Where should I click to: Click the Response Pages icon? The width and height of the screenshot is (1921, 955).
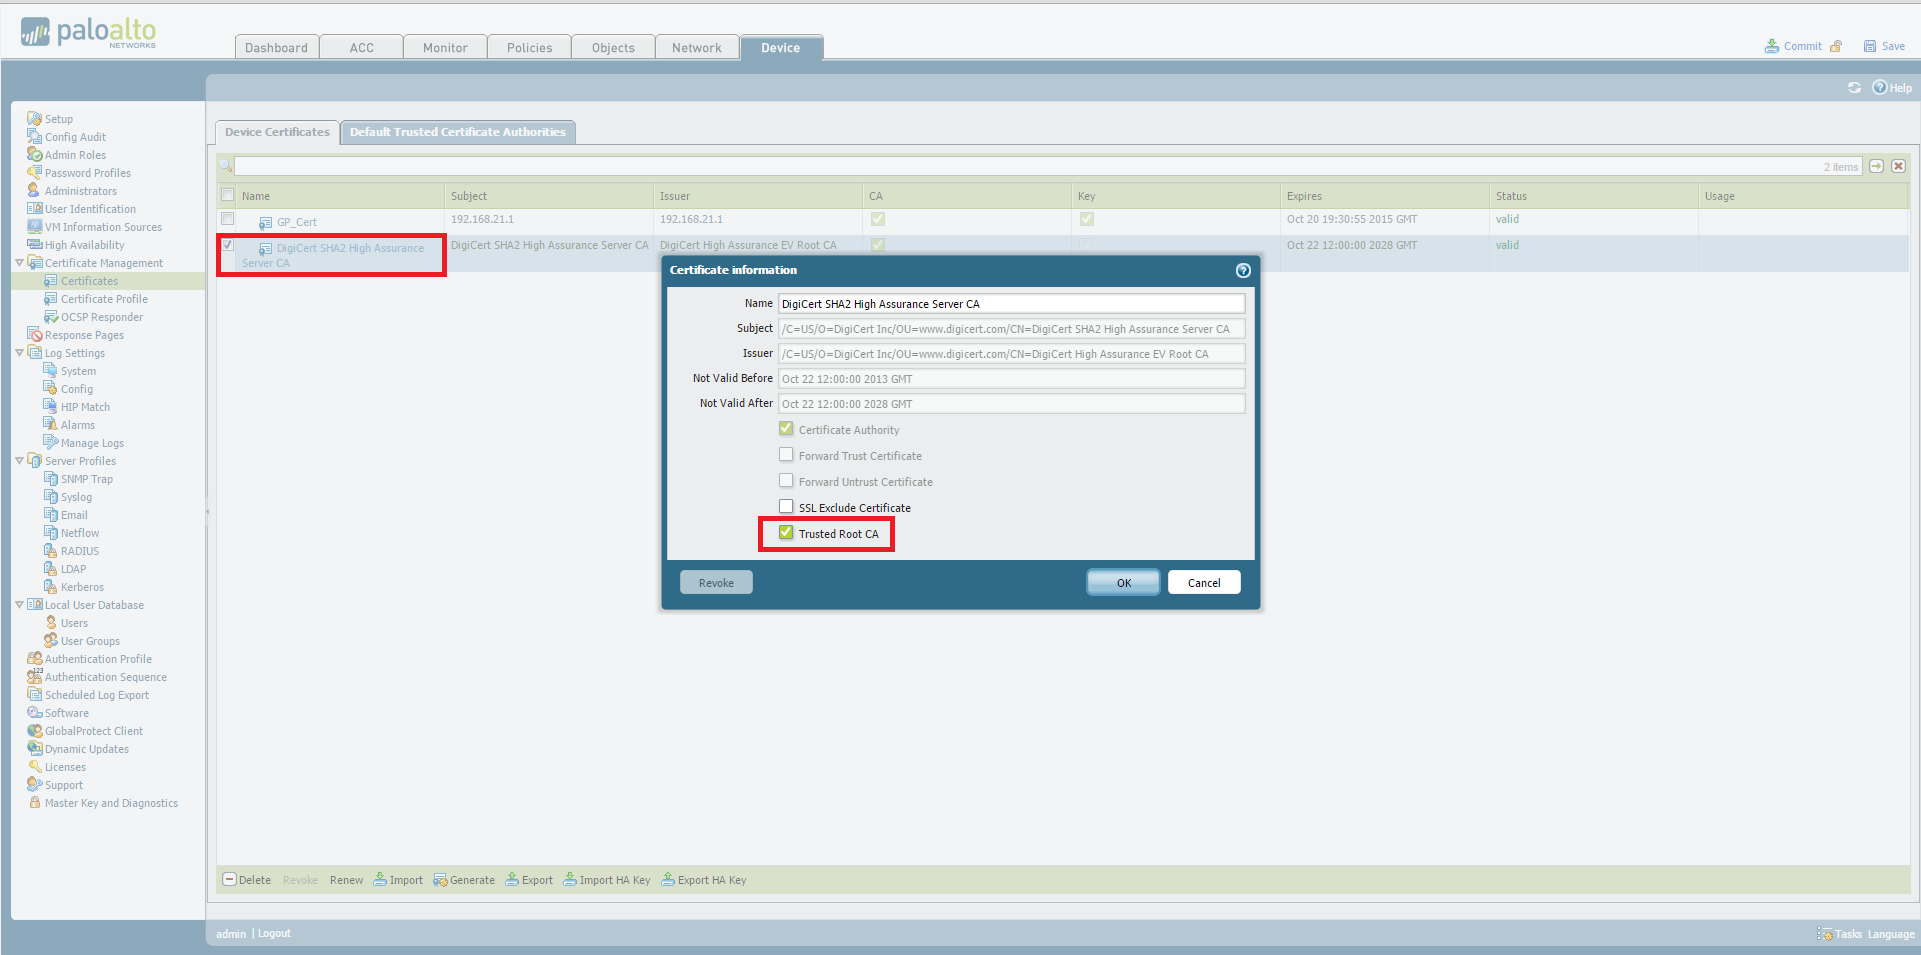(x=34, y=335)
